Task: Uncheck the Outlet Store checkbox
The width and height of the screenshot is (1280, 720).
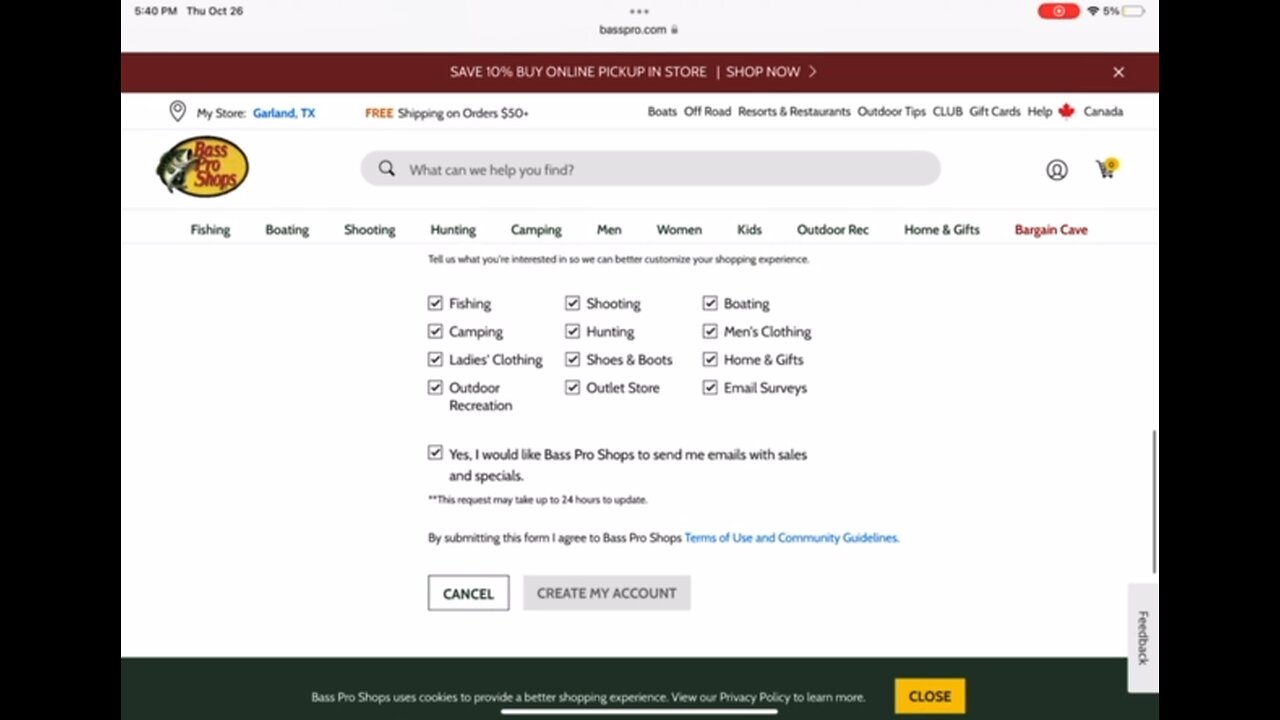Action: coord(572,387)
